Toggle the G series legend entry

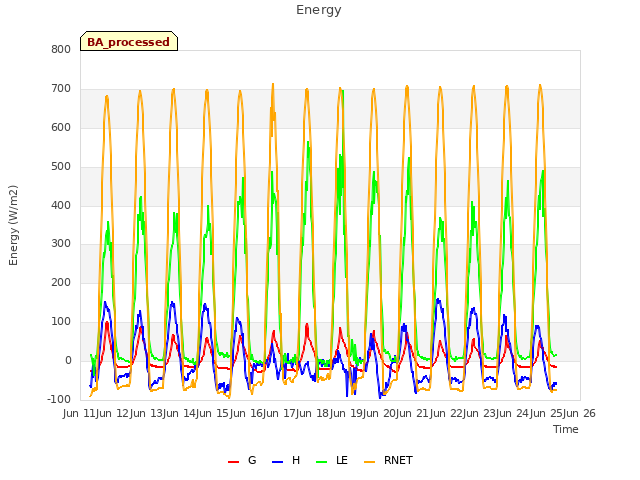[x=242, y=460]
